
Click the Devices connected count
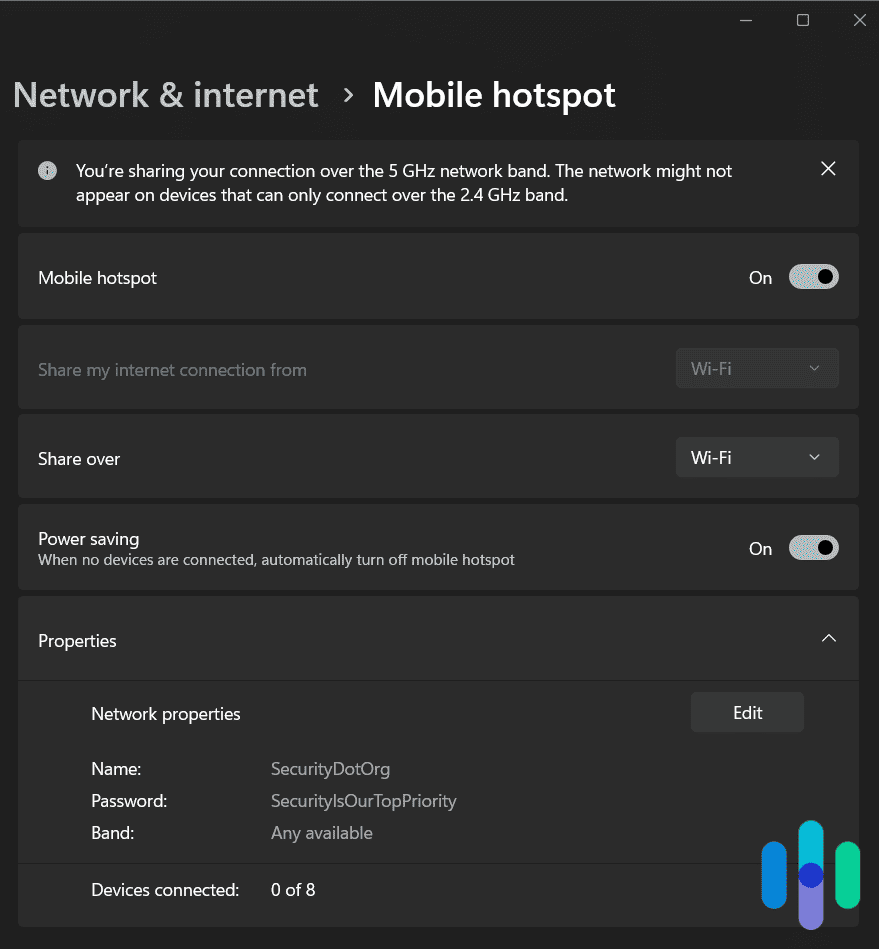pyautogui.click(x=292, y=889)
